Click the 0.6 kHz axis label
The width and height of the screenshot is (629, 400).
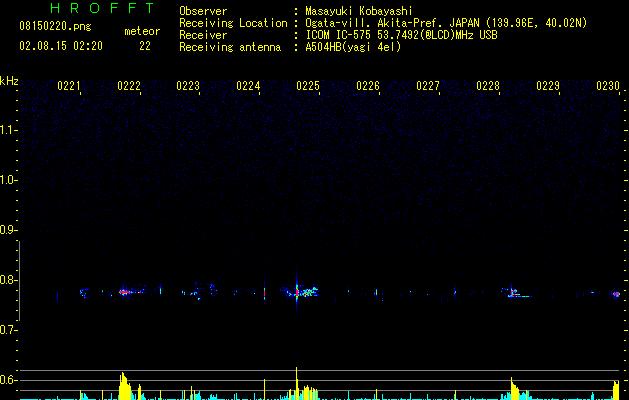pos(7,380)
